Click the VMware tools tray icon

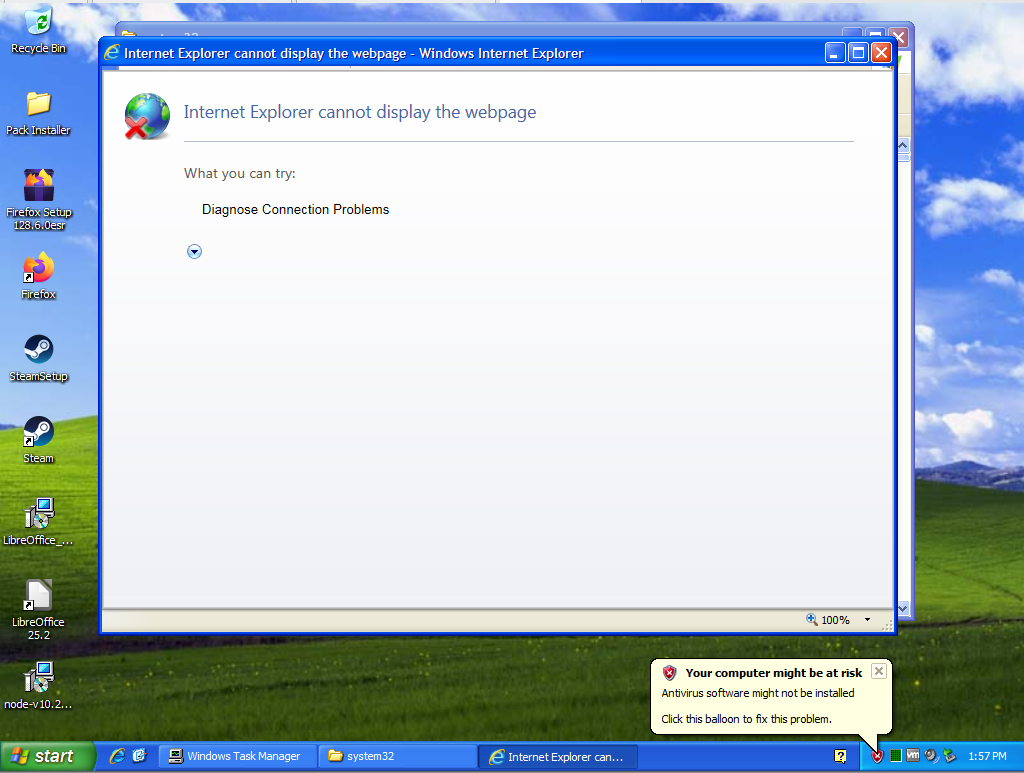pos(913,755)
